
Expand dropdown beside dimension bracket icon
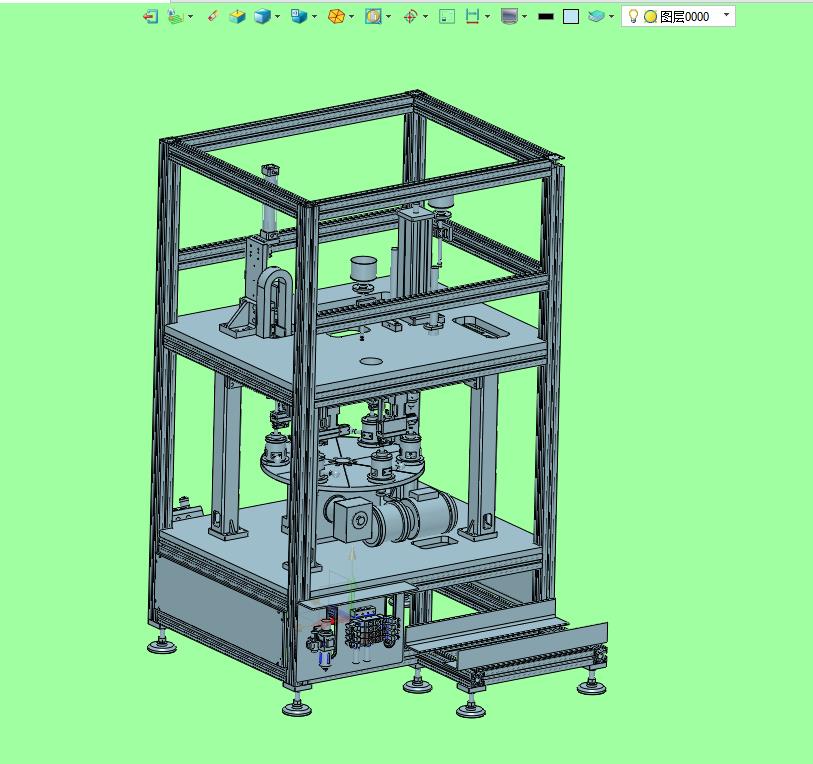(x=487, y=17)
